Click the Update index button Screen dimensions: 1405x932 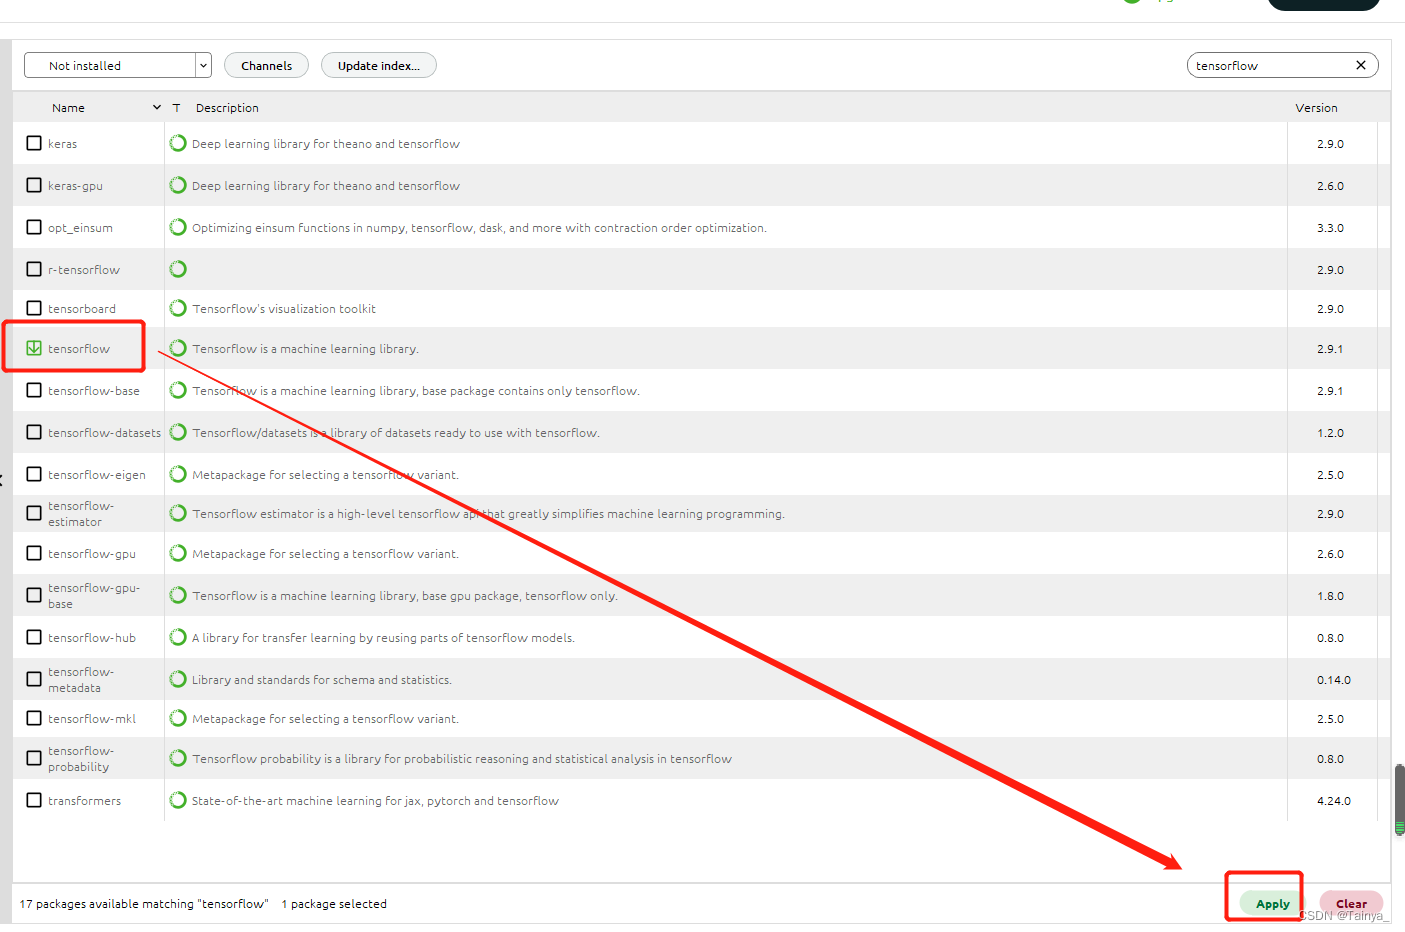(378, 65)
